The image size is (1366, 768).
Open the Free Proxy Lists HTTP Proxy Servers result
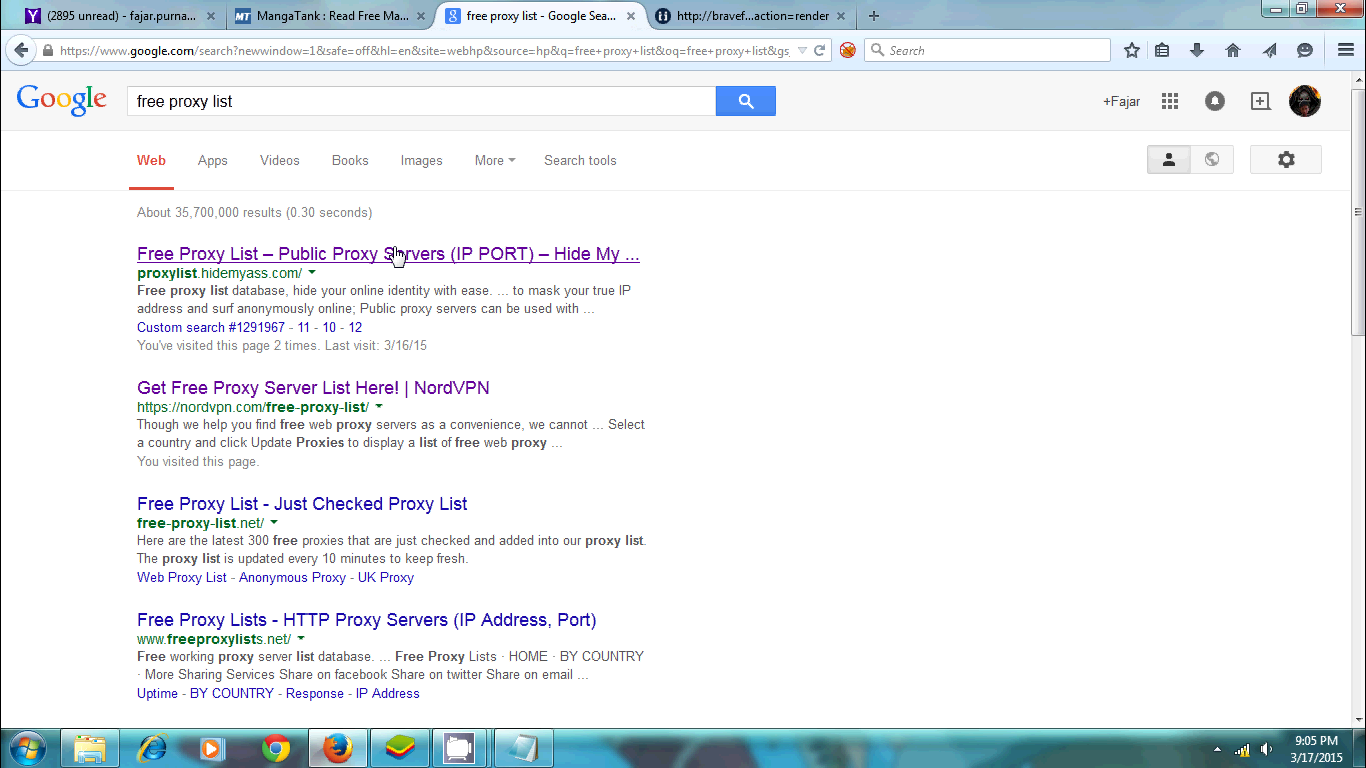click(x=367, y=620)
